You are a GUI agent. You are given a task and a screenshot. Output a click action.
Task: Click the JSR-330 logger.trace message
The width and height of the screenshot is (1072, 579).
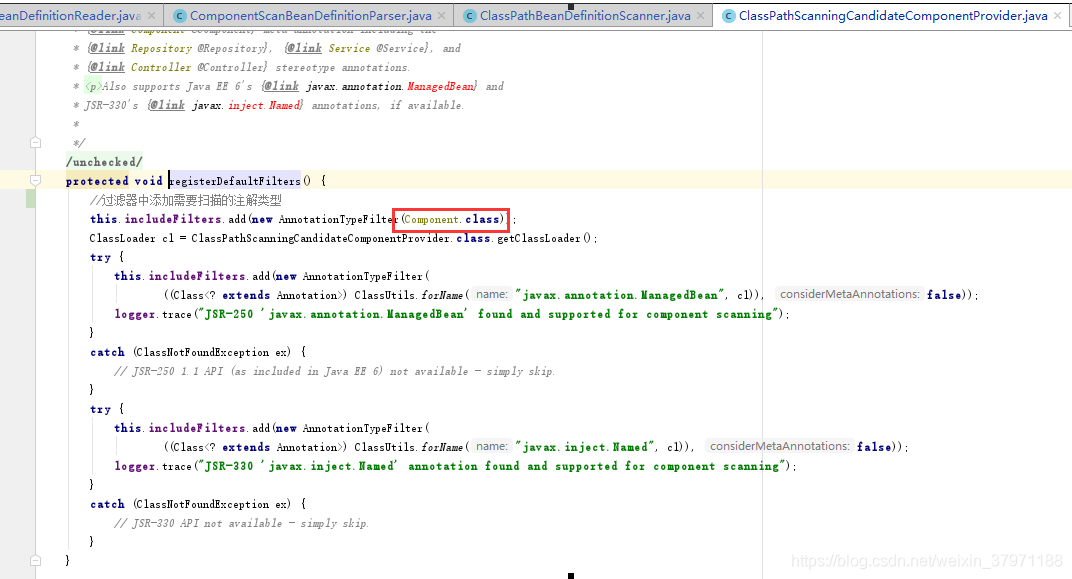pyautogui.click(x=491, y=466)
